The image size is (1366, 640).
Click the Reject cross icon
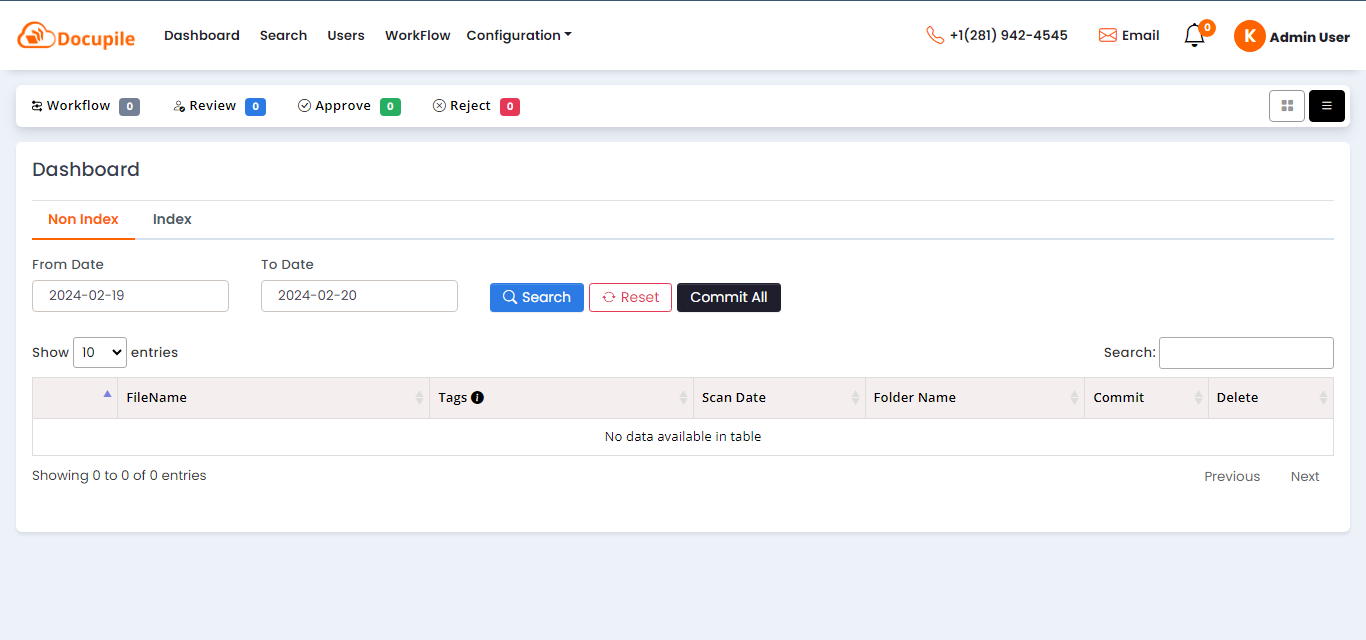439,106
